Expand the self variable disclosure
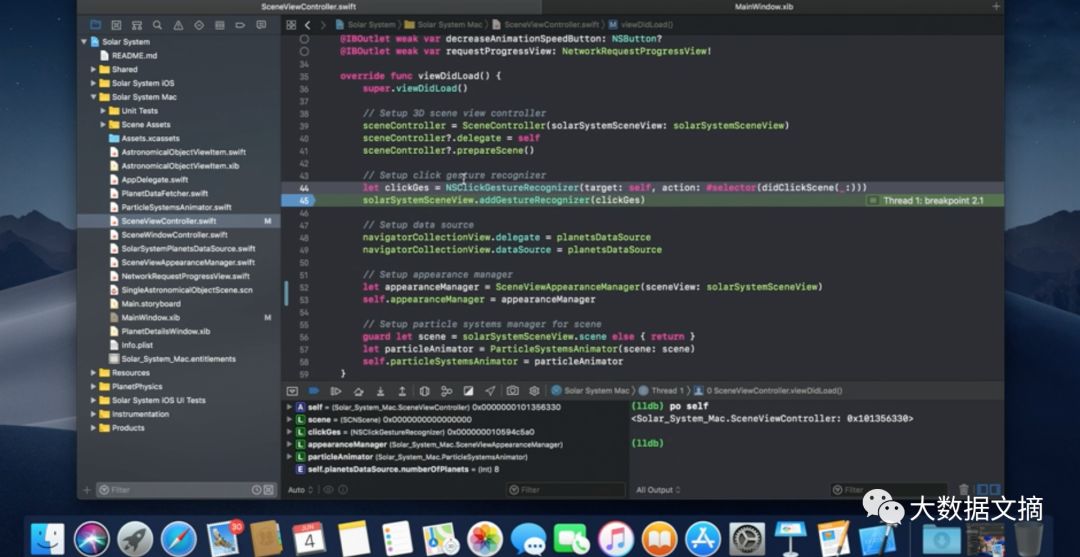The width and height of the screenshot is (1080, 557). click(289, 407)
